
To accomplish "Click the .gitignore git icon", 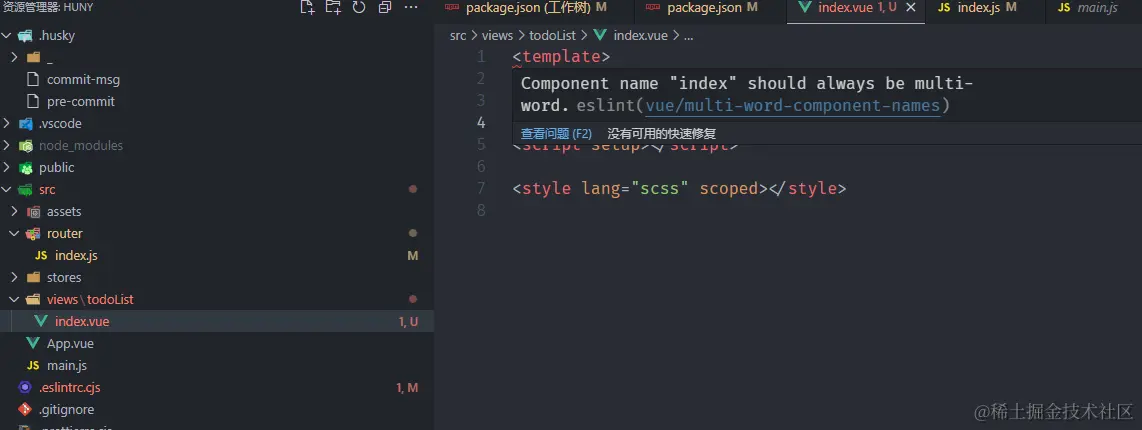I will pos(25,410).
